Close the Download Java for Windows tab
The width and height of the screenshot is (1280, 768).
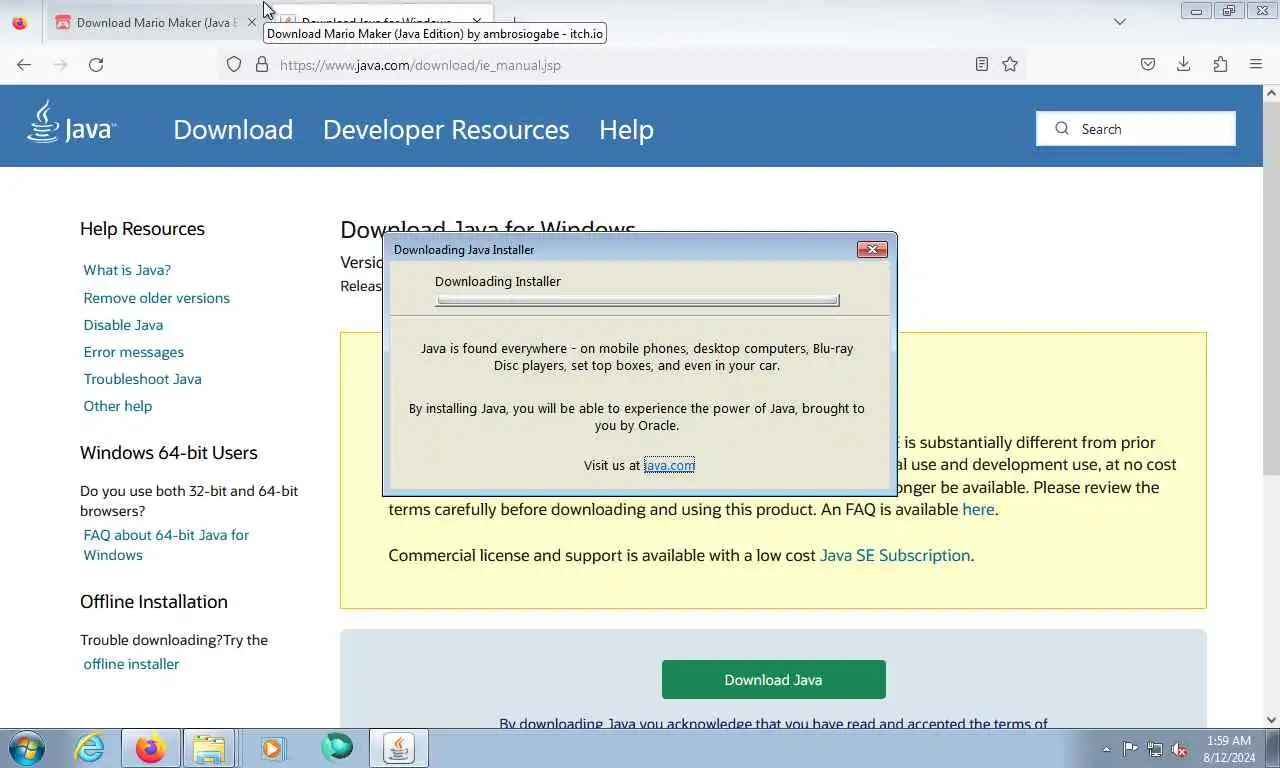pos(477,22)
